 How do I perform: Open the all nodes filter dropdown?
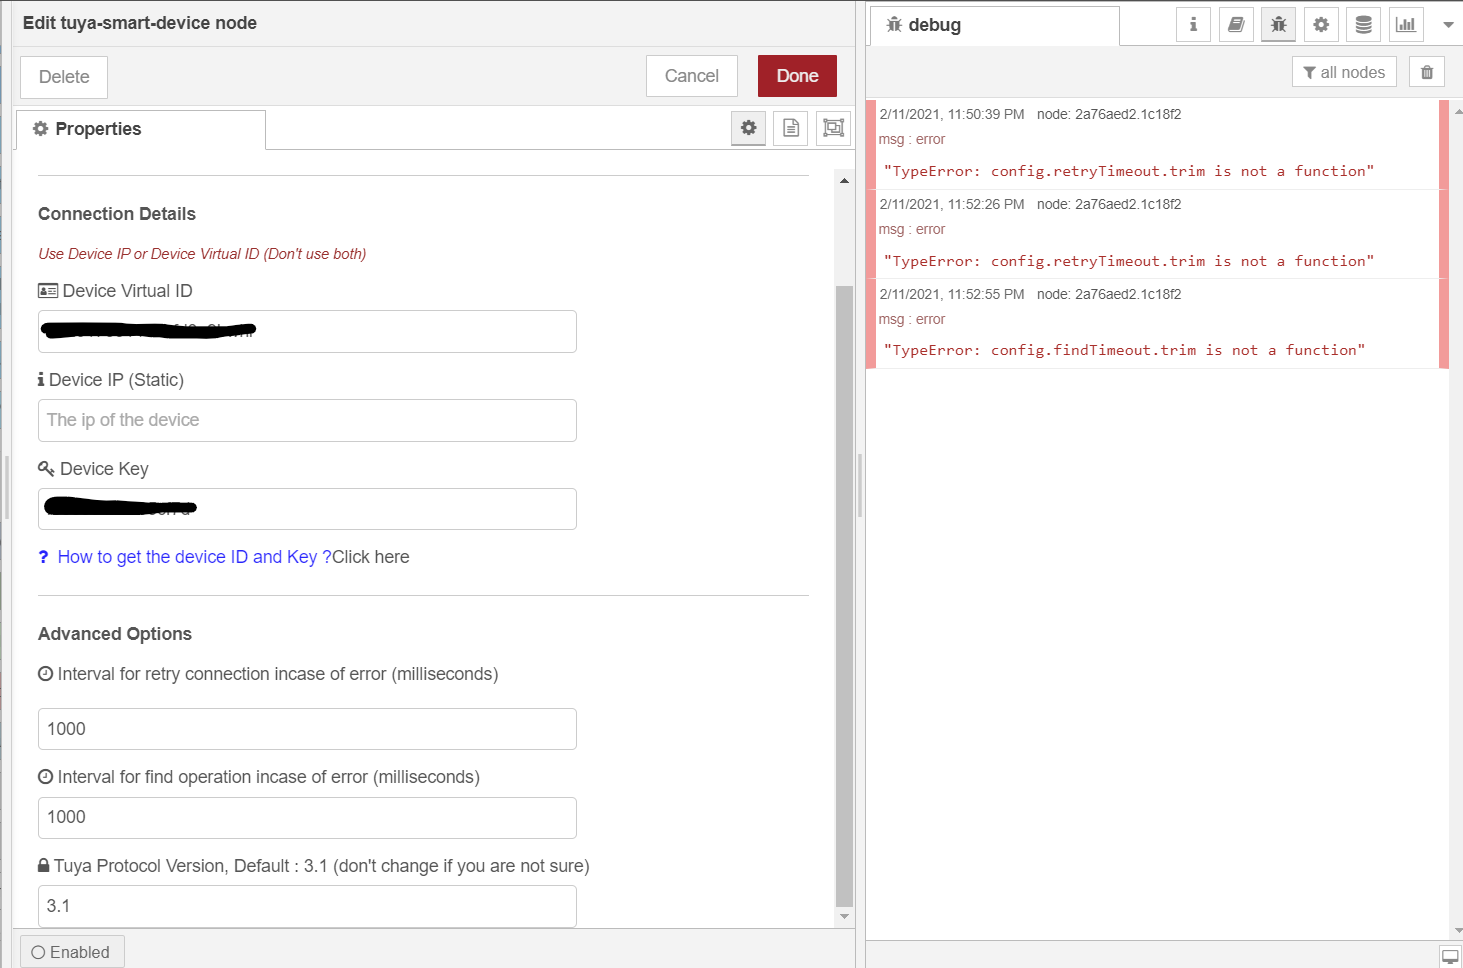click(x=1344, y=71)
